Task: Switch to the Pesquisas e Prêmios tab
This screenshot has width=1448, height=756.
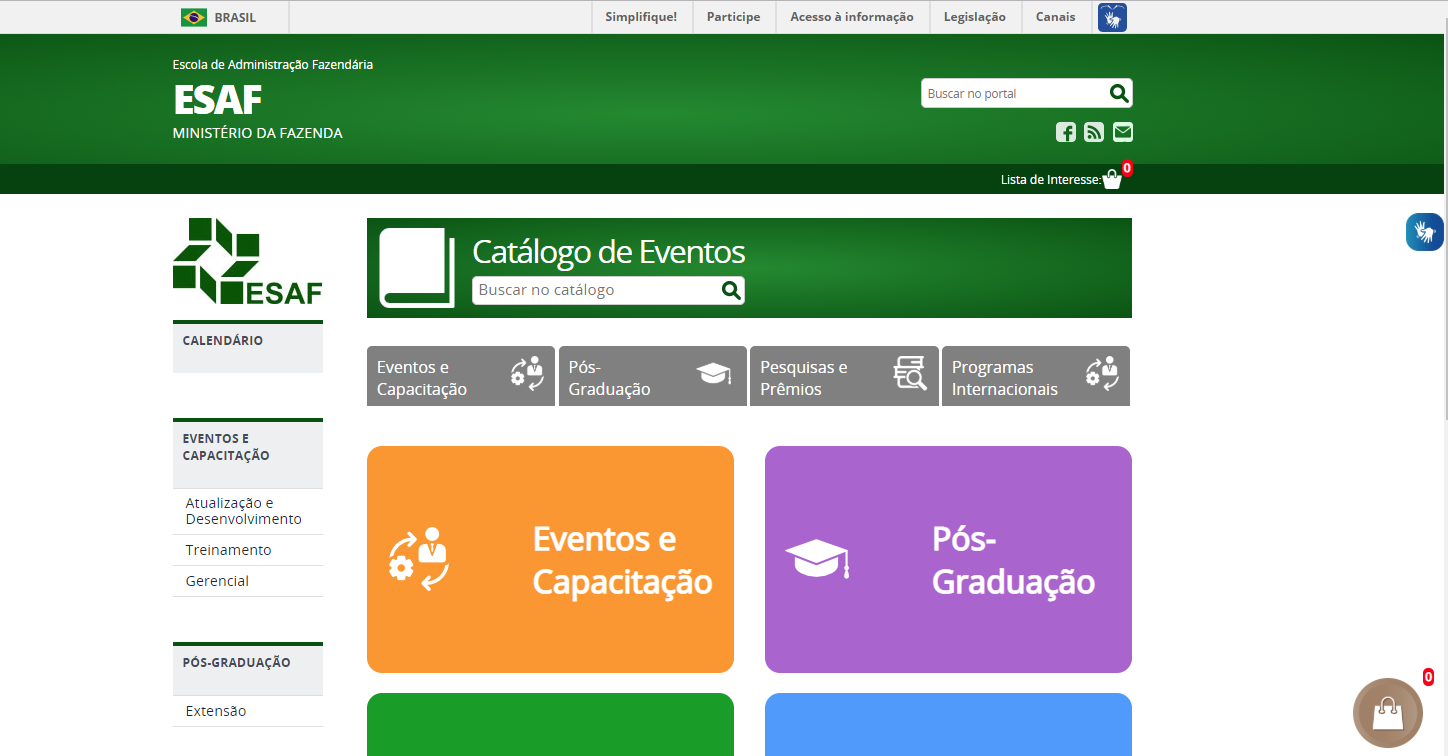Action: click(x=843, y=377)
